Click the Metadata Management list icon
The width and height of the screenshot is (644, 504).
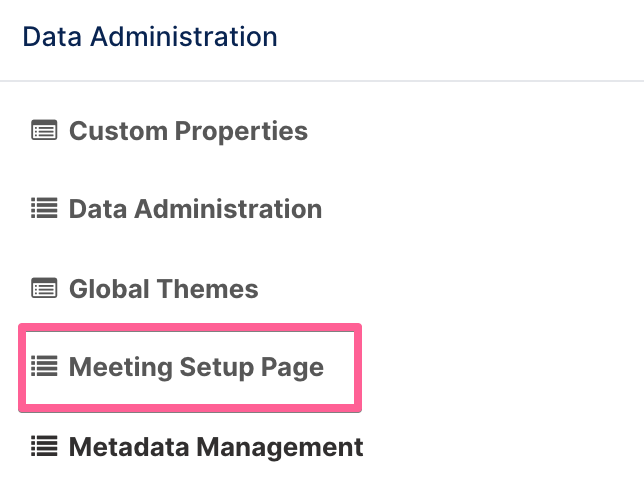click(44, 446)
